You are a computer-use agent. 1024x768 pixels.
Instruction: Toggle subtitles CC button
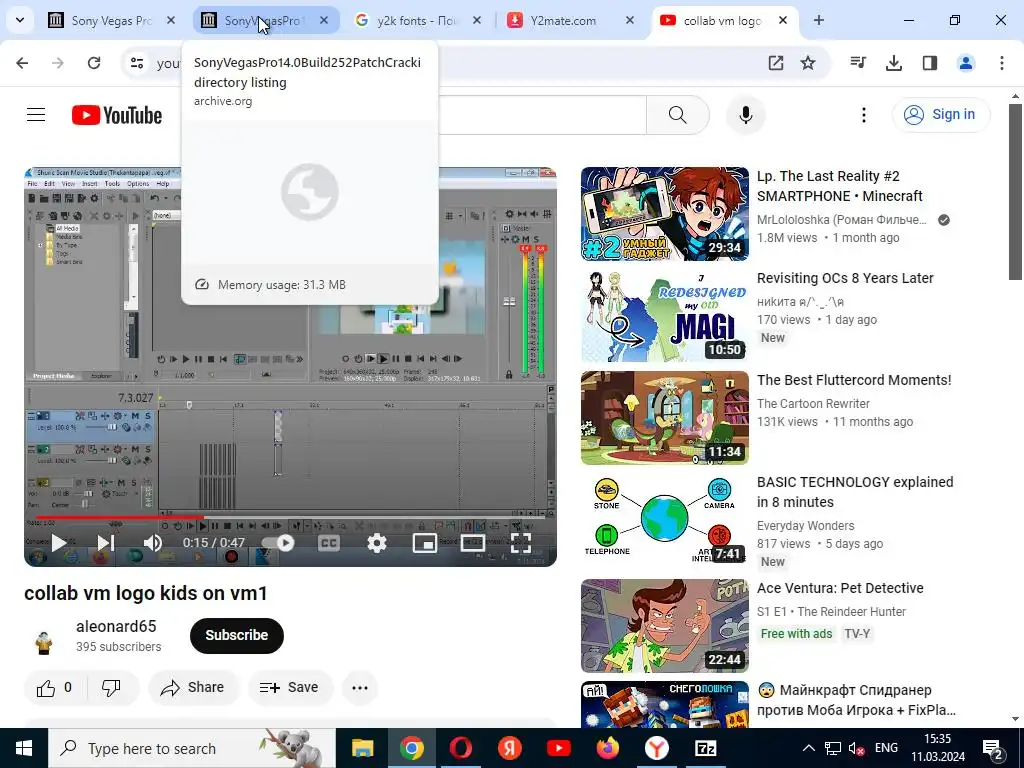tap(328, 543)
